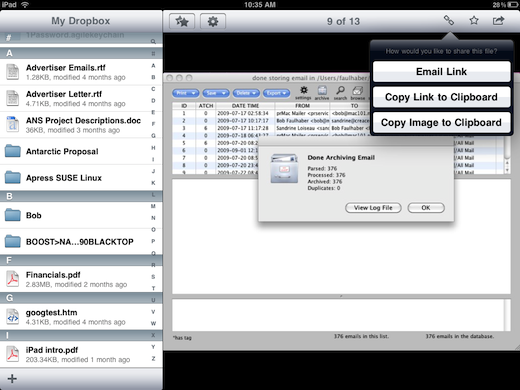
Task: Click the archive icon in toolbar
Action: click(322, 93)
